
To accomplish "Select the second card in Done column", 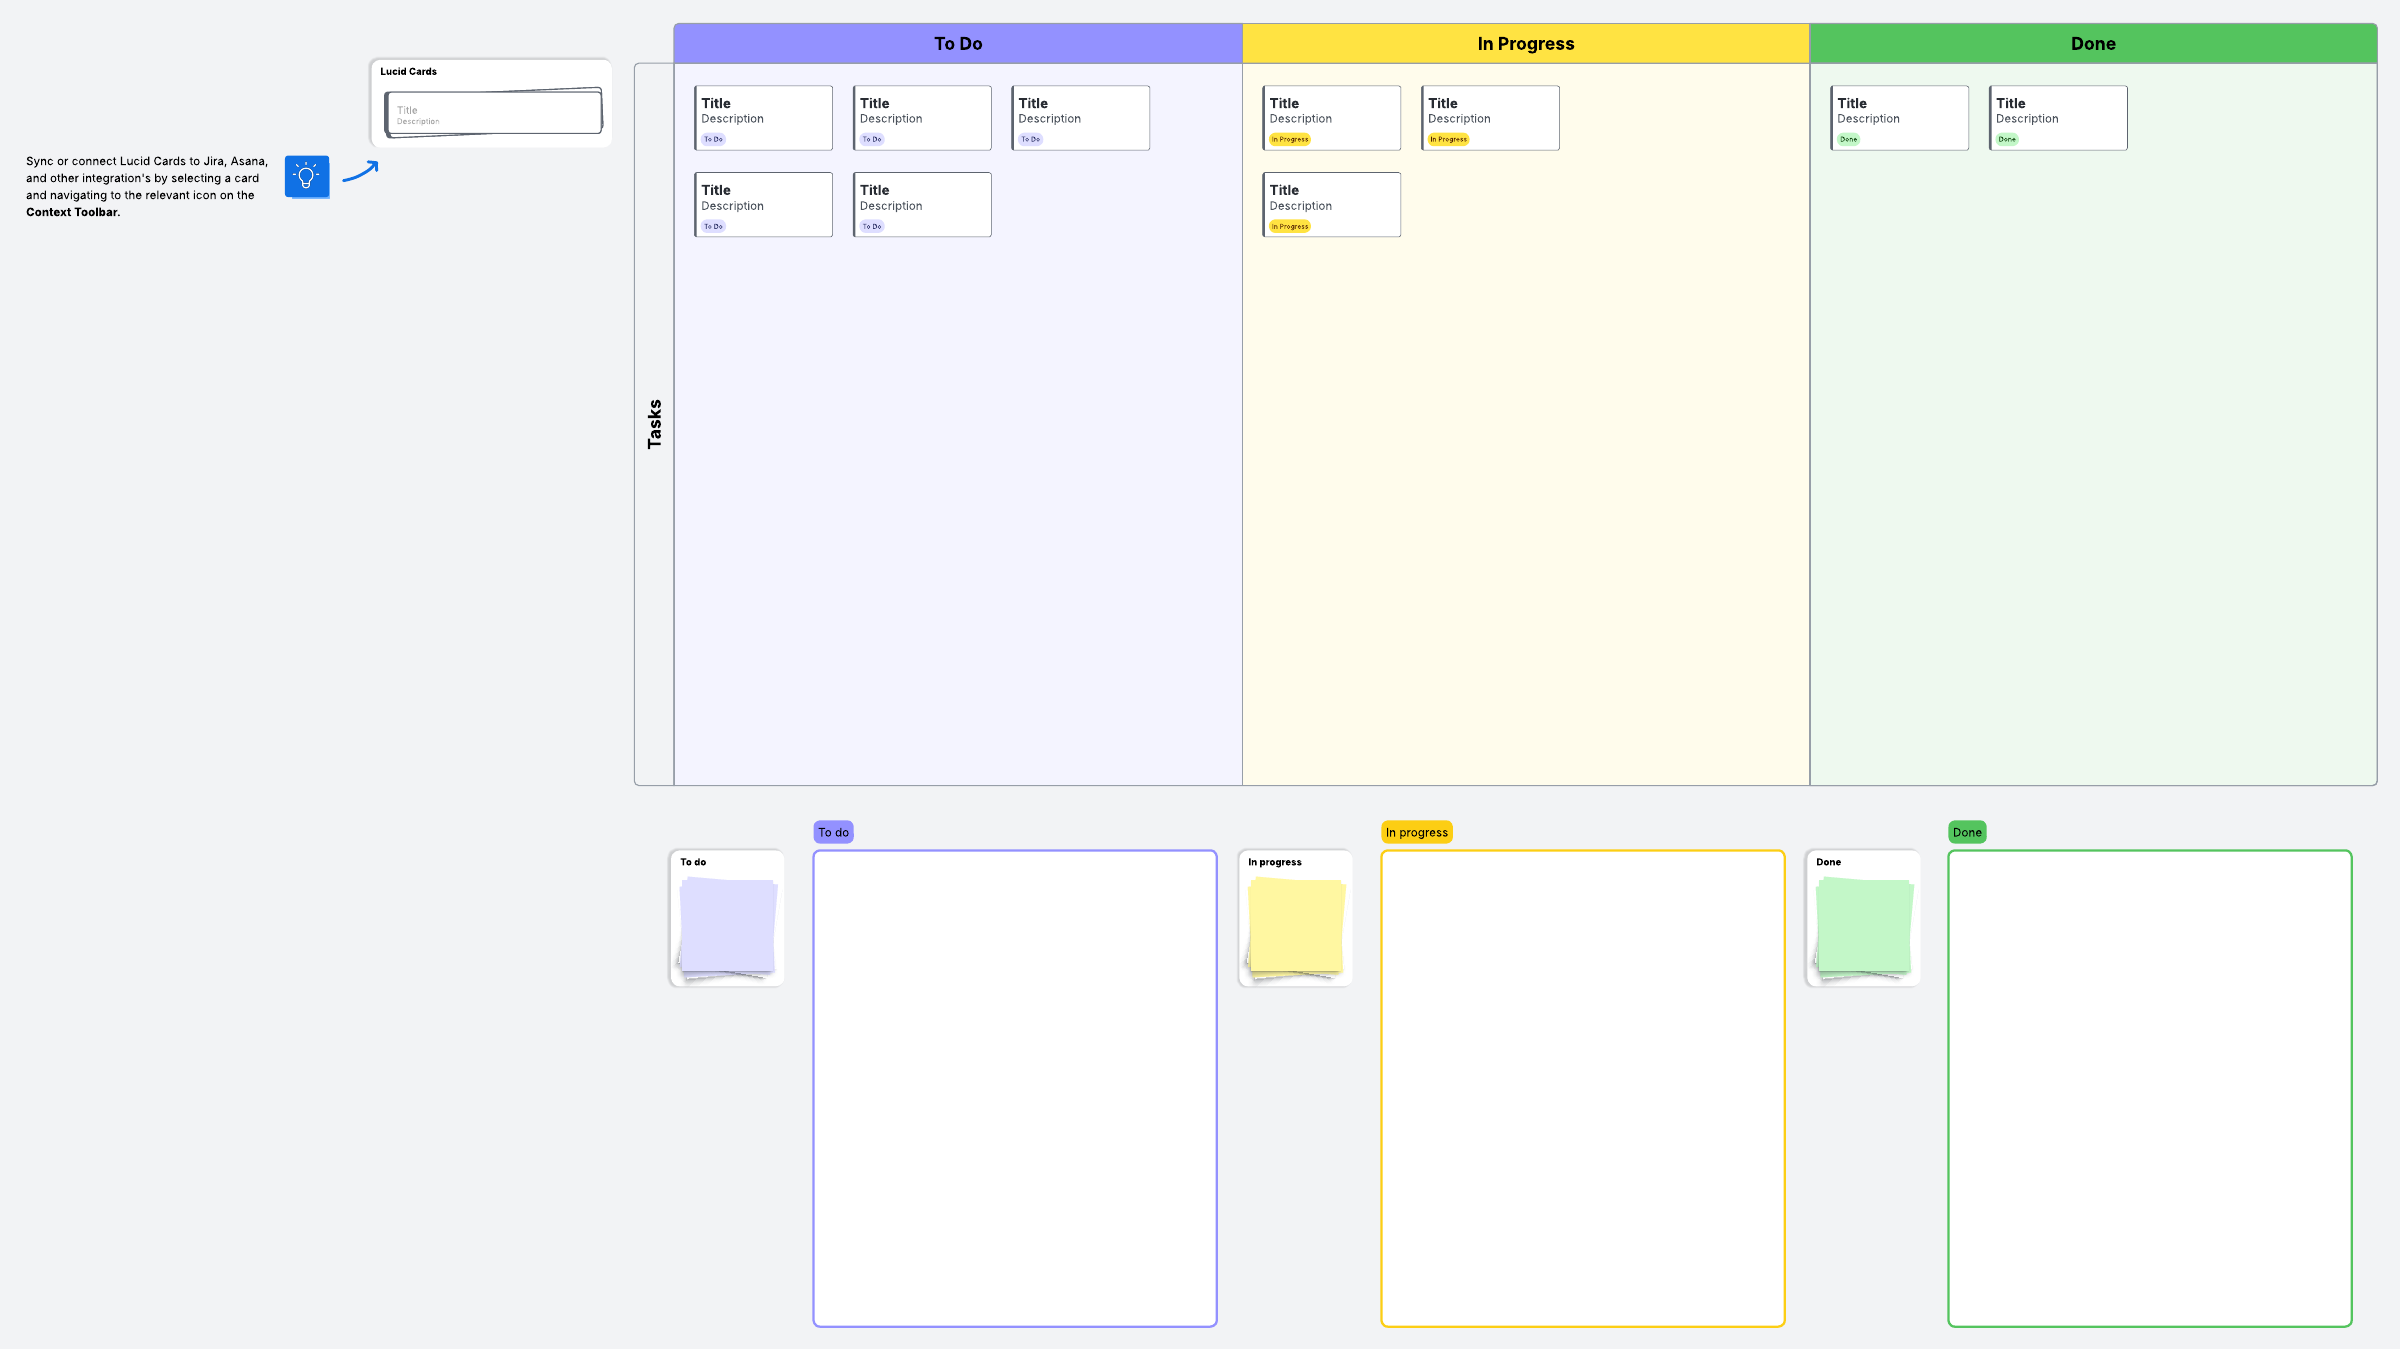I will (2058, 117).
